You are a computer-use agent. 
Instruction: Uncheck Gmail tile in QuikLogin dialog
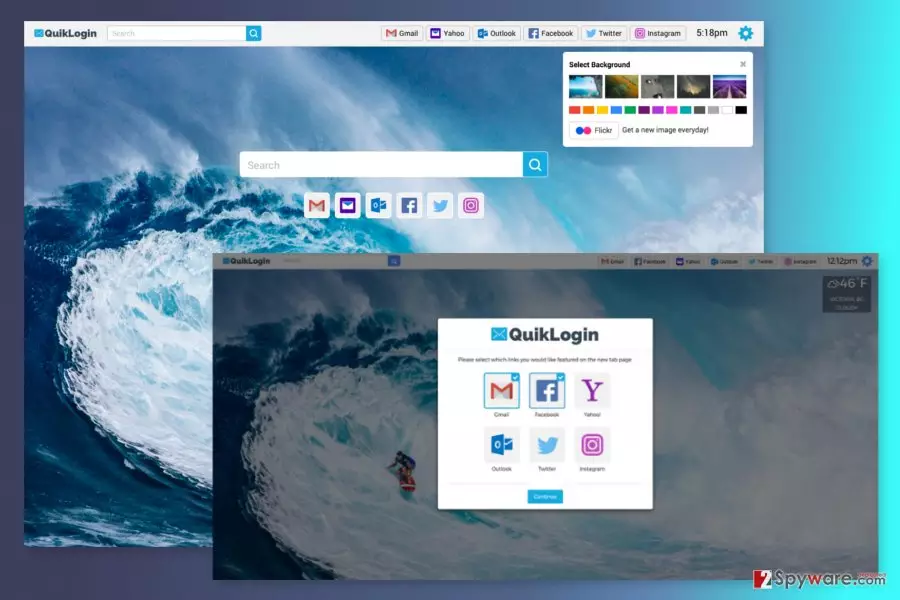[x=501, y=390]
